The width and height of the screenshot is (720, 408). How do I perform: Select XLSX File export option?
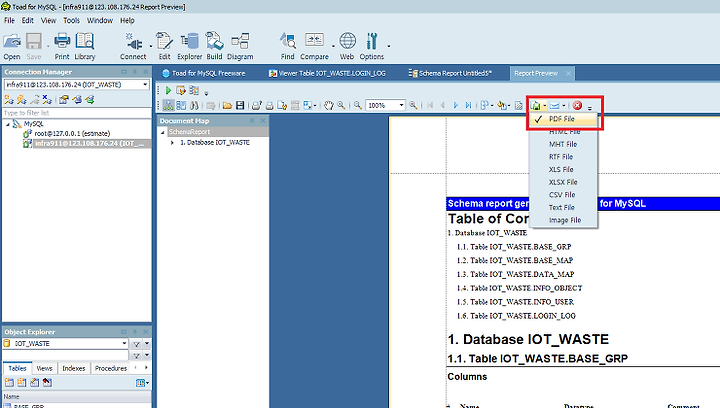tap(563, 182)
